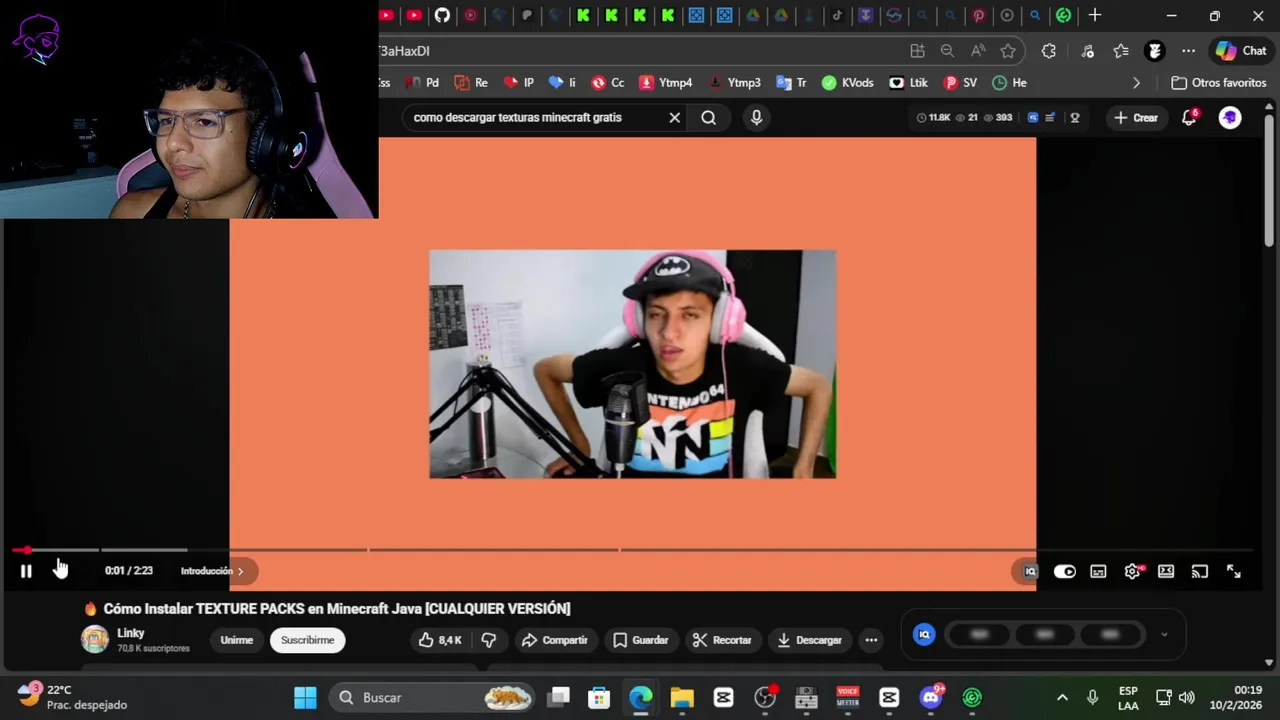Share the video using Compartir
Viewport: 1280px width, 720px height.
point(555,640)
